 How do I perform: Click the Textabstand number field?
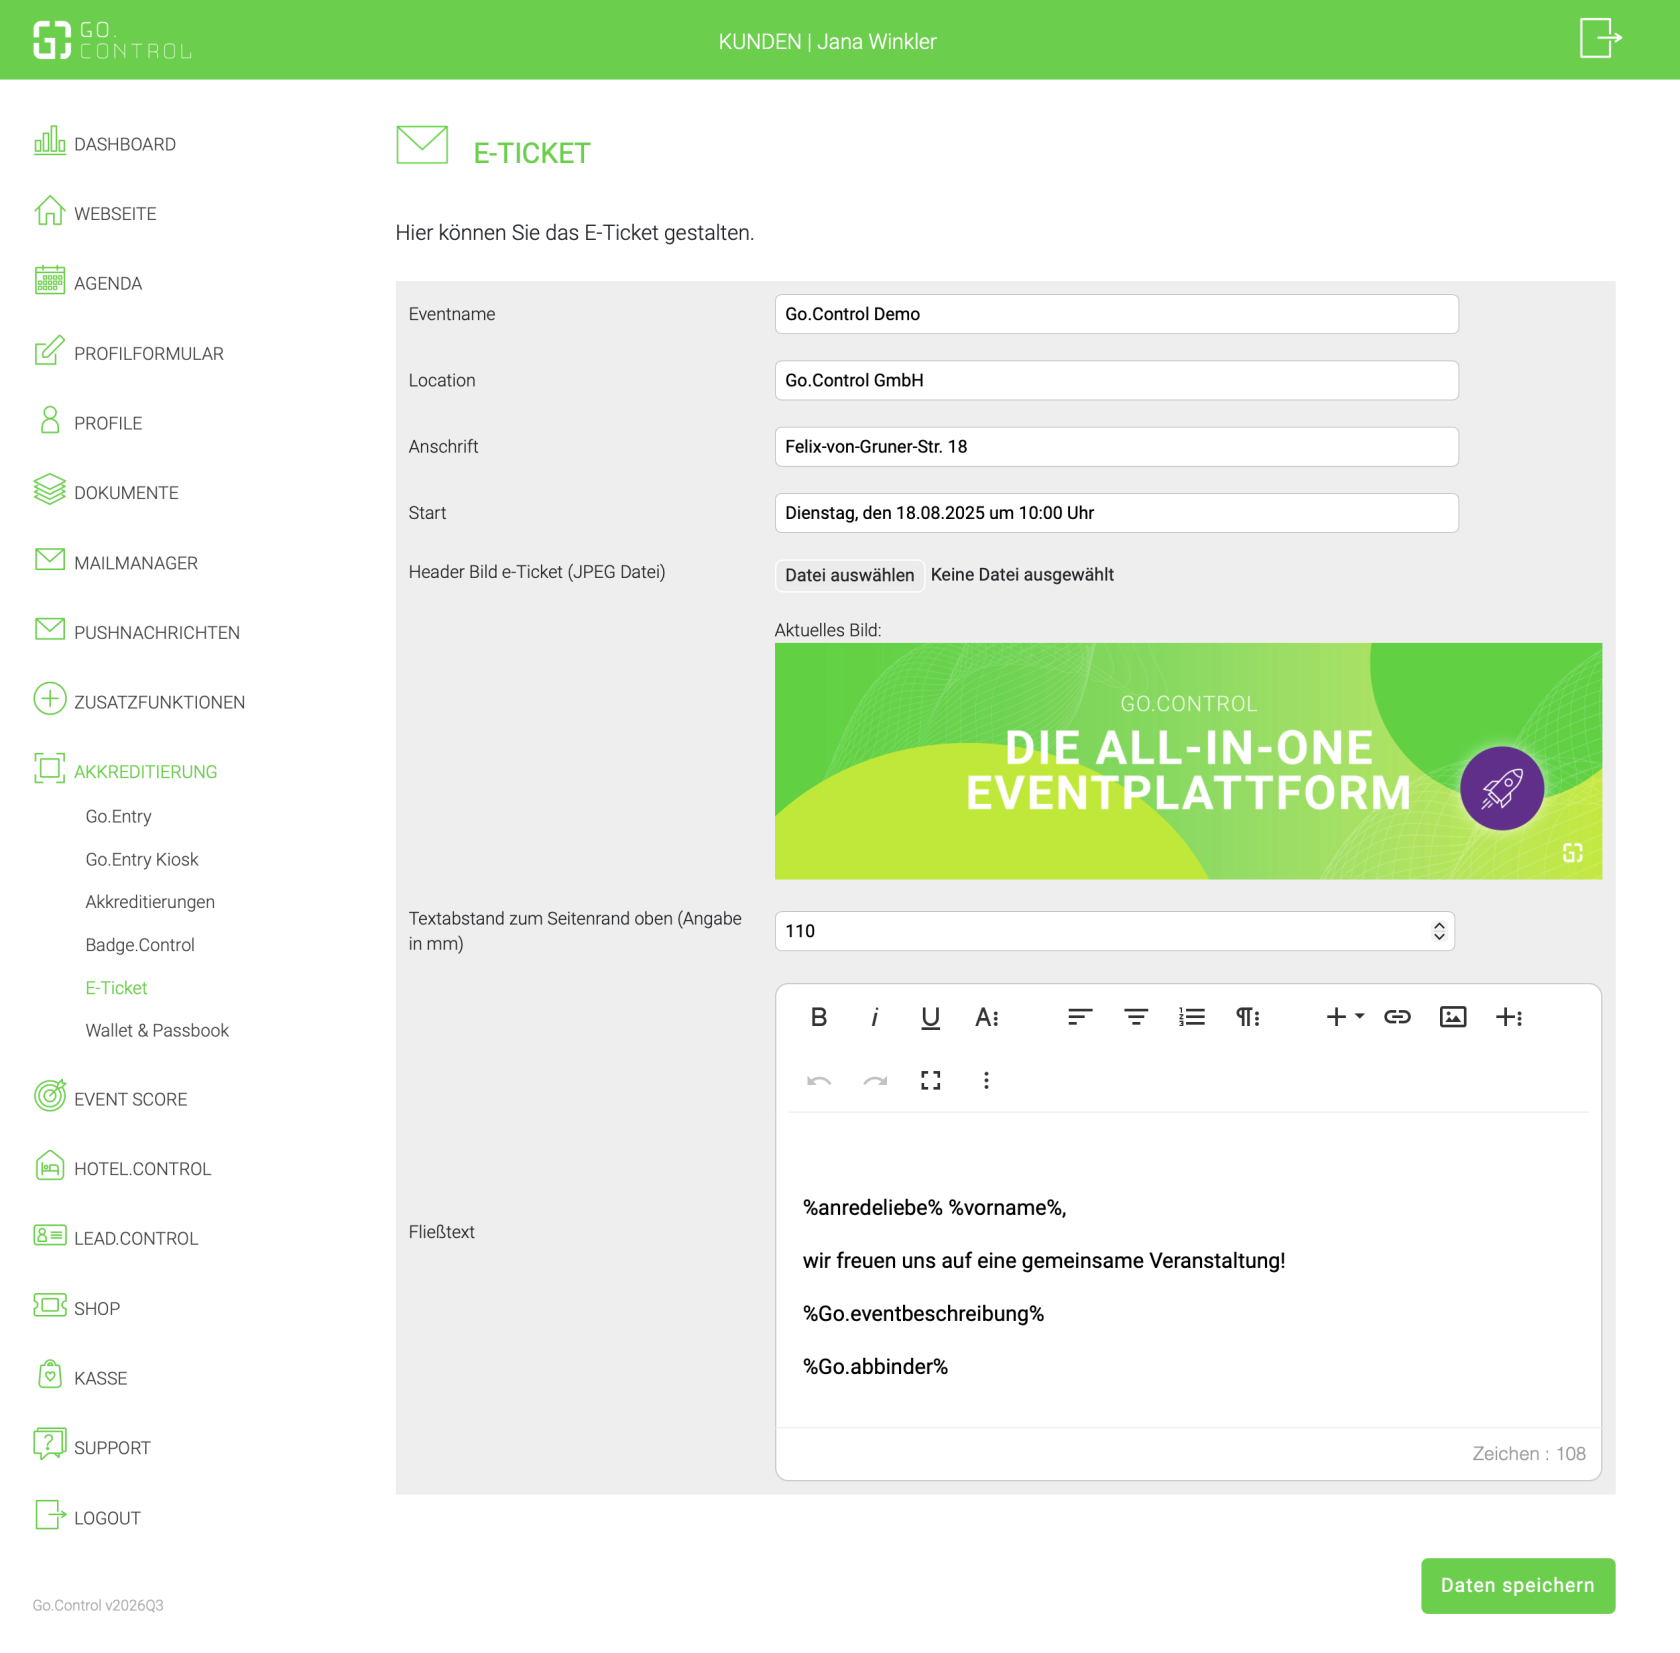tap(1114, 931)
